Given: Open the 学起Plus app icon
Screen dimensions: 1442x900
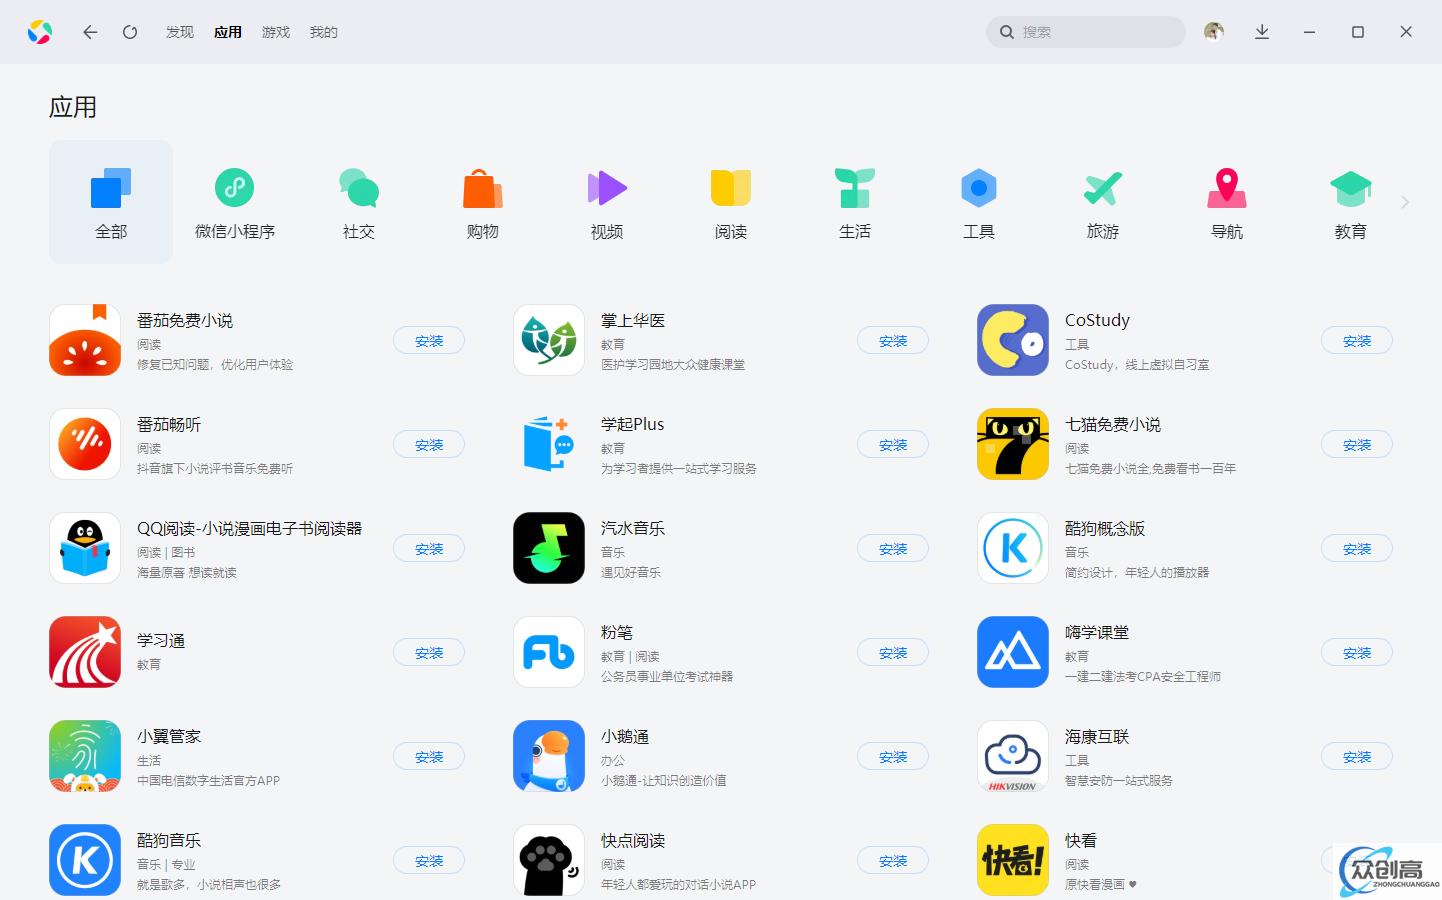Looking at the screenshot, I should (549, 444).
